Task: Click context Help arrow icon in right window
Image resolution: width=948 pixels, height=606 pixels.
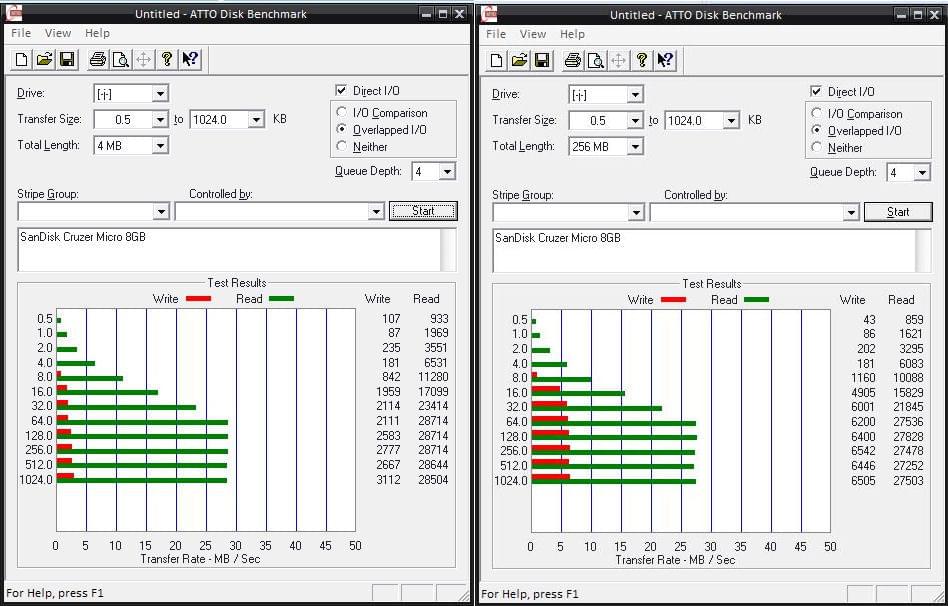Action: coord(665,60)
